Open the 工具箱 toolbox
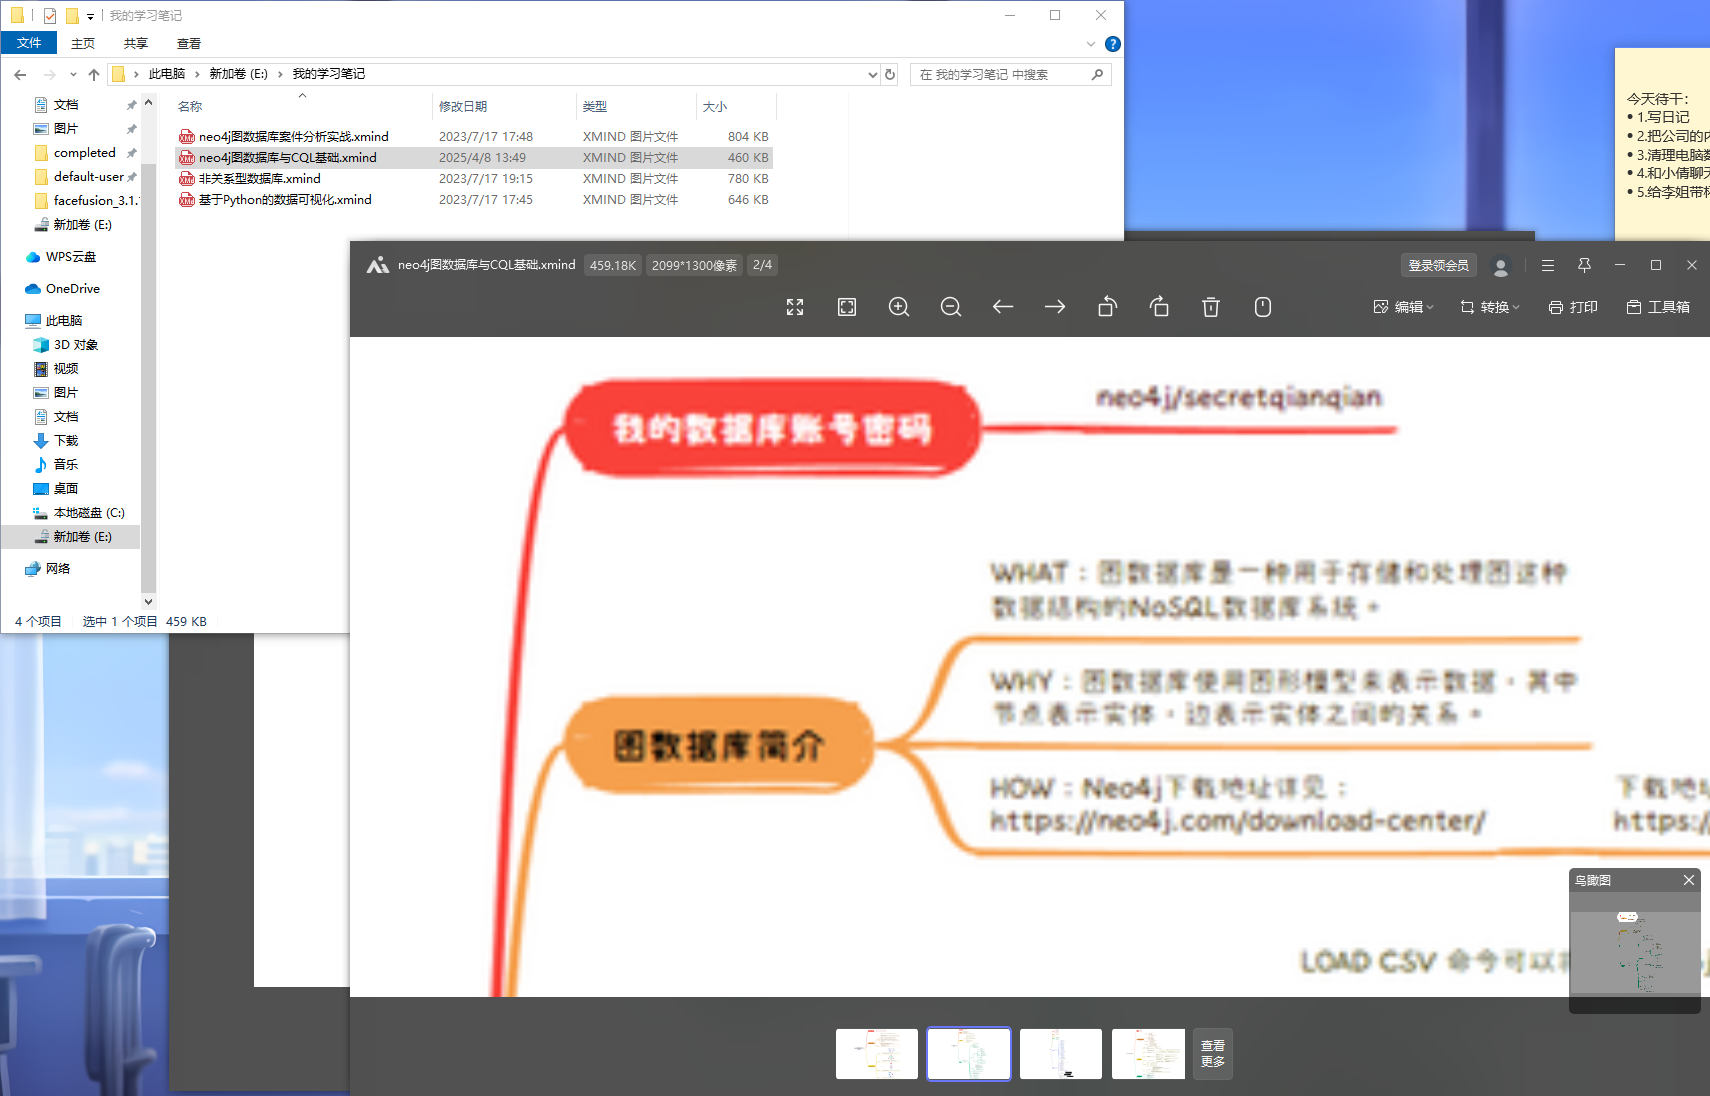Viewport: 1710px width, 1096px height. click(x=1658, y=307)
